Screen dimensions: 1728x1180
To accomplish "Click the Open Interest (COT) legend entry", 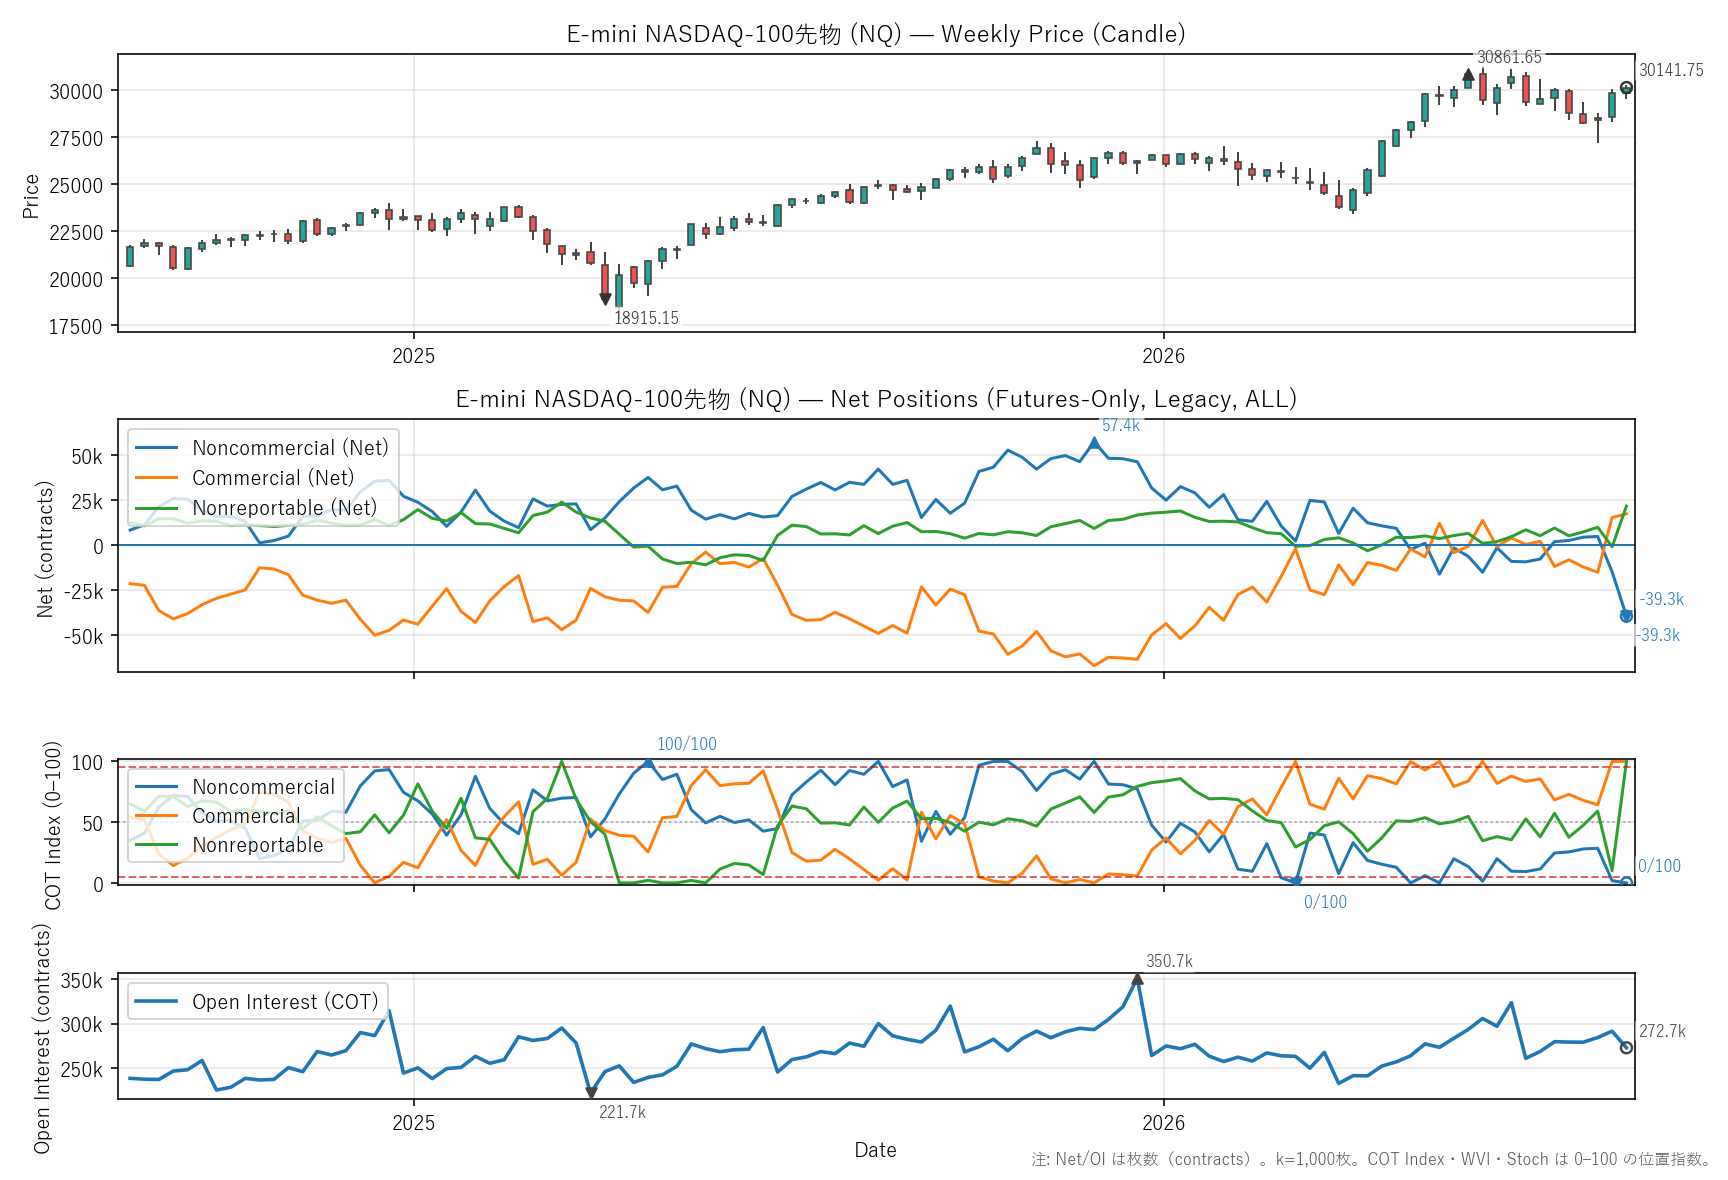I will (285, 1002).
